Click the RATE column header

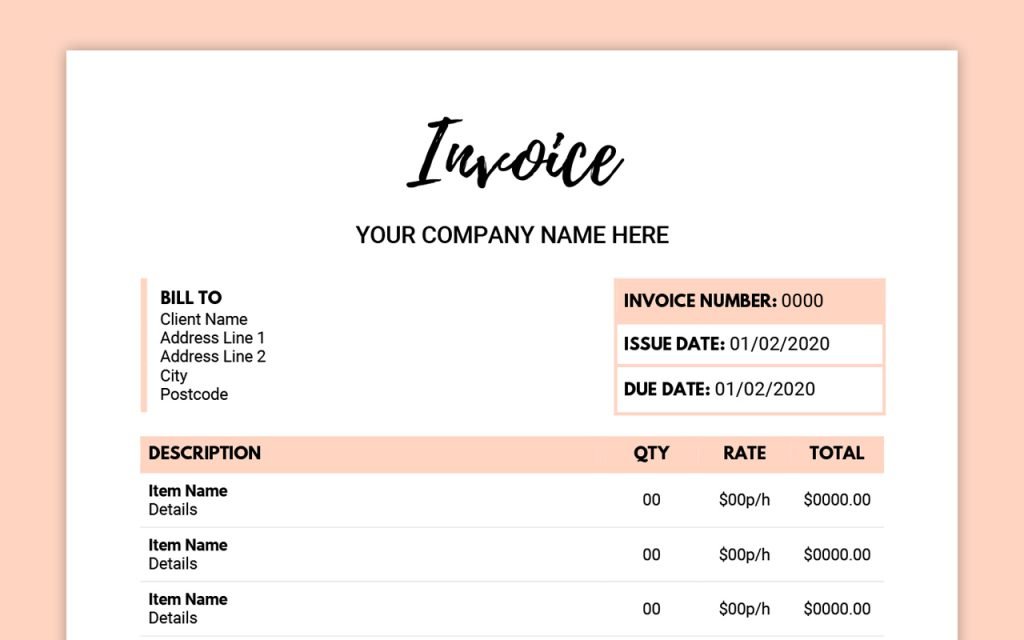click(744, 453)
